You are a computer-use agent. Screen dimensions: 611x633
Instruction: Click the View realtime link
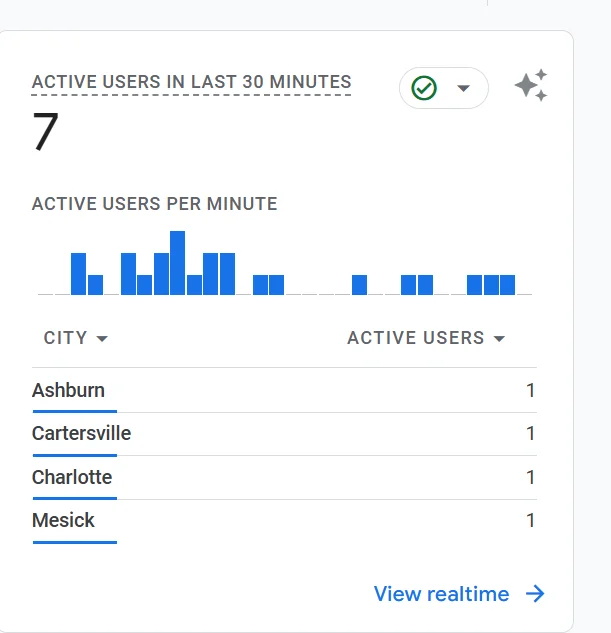441,594
